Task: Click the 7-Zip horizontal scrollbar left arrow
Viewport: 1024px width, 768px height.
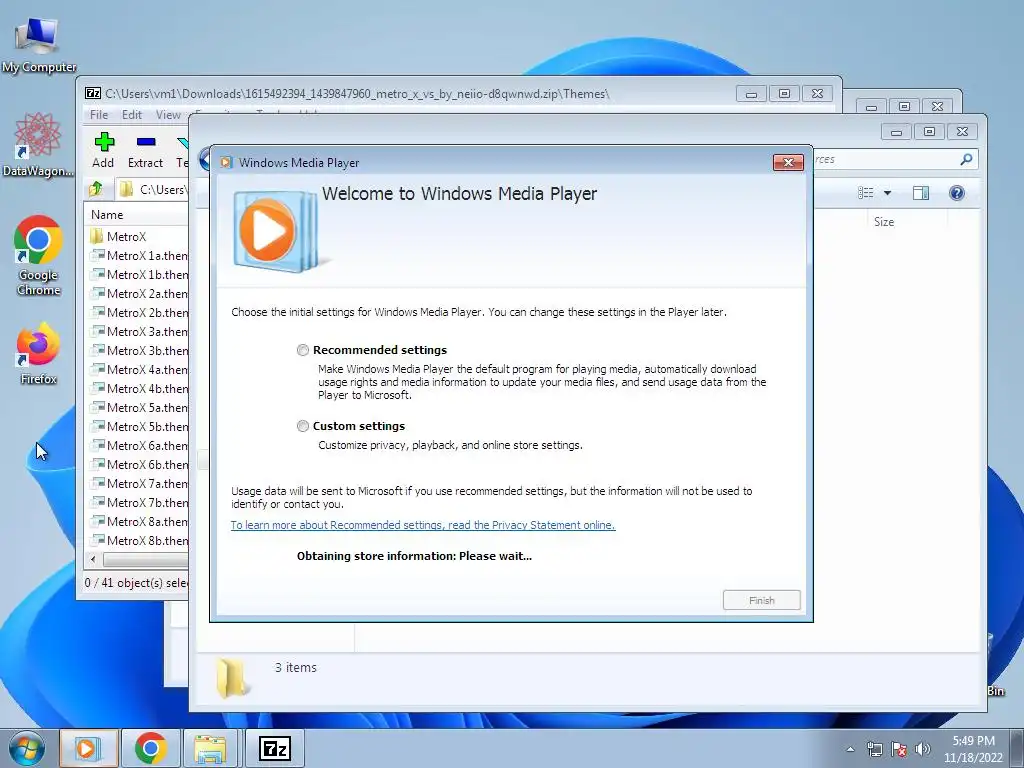Action: 93,560
